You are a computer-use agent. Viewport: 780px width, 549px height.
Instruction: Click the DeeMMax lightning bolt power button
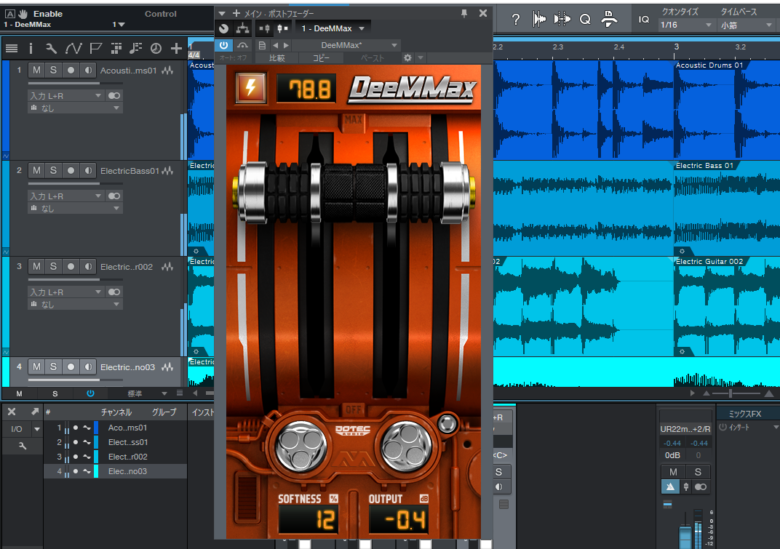tap(251, 89)
